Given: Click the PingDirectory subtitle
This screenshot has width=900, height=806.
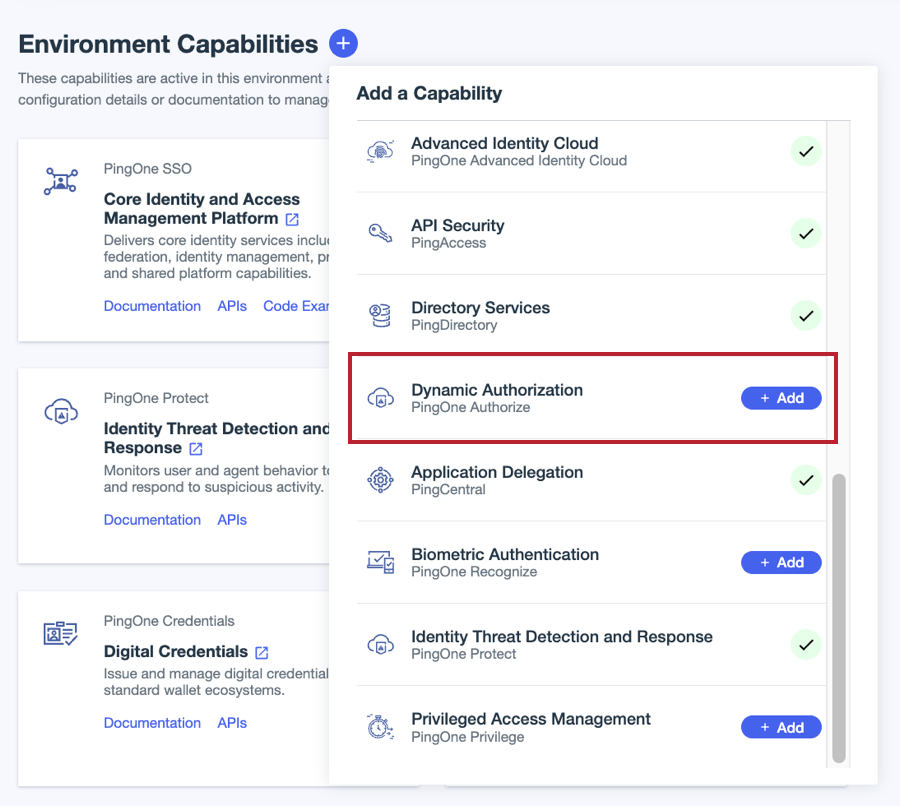Looking at the screenshot, I should pos(454,326).
